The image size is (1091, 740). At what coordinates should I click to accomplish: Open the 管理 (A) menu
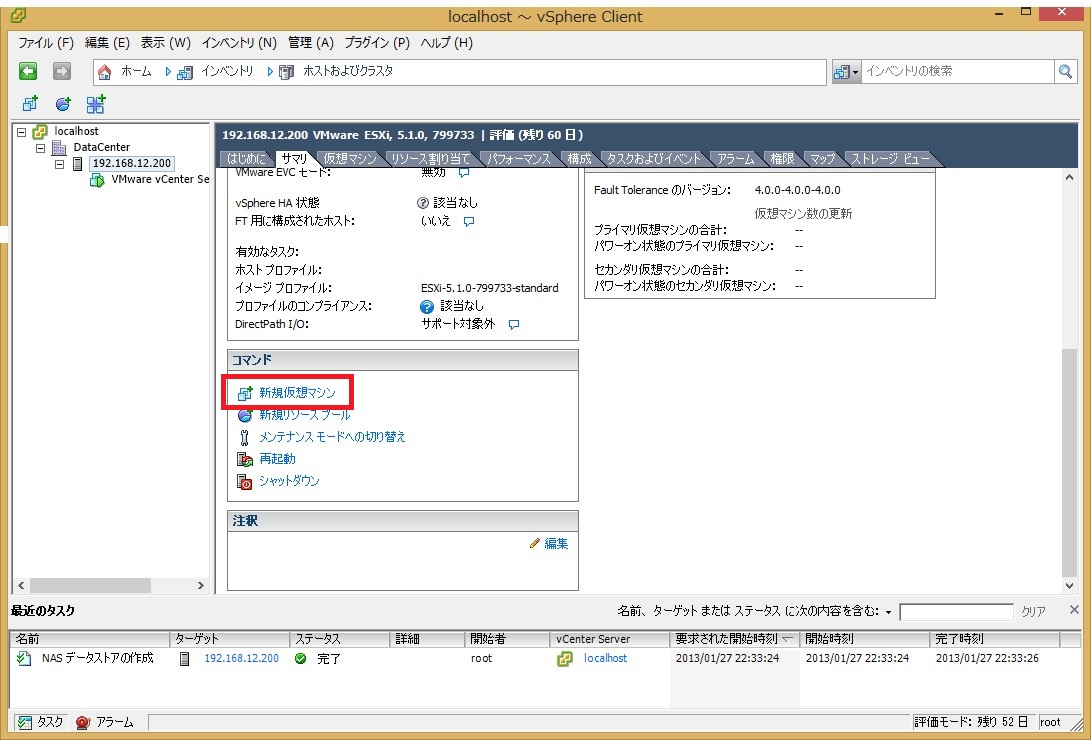[311, 43]
